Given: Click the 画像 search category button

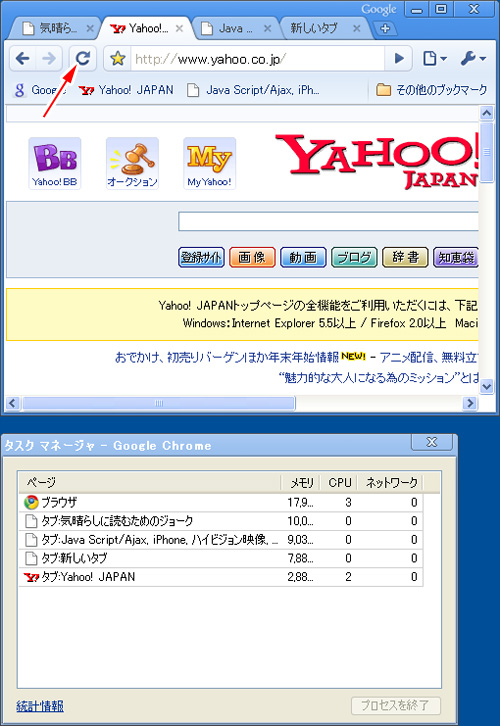Looking at the screenshot, I should coord(252,257).
